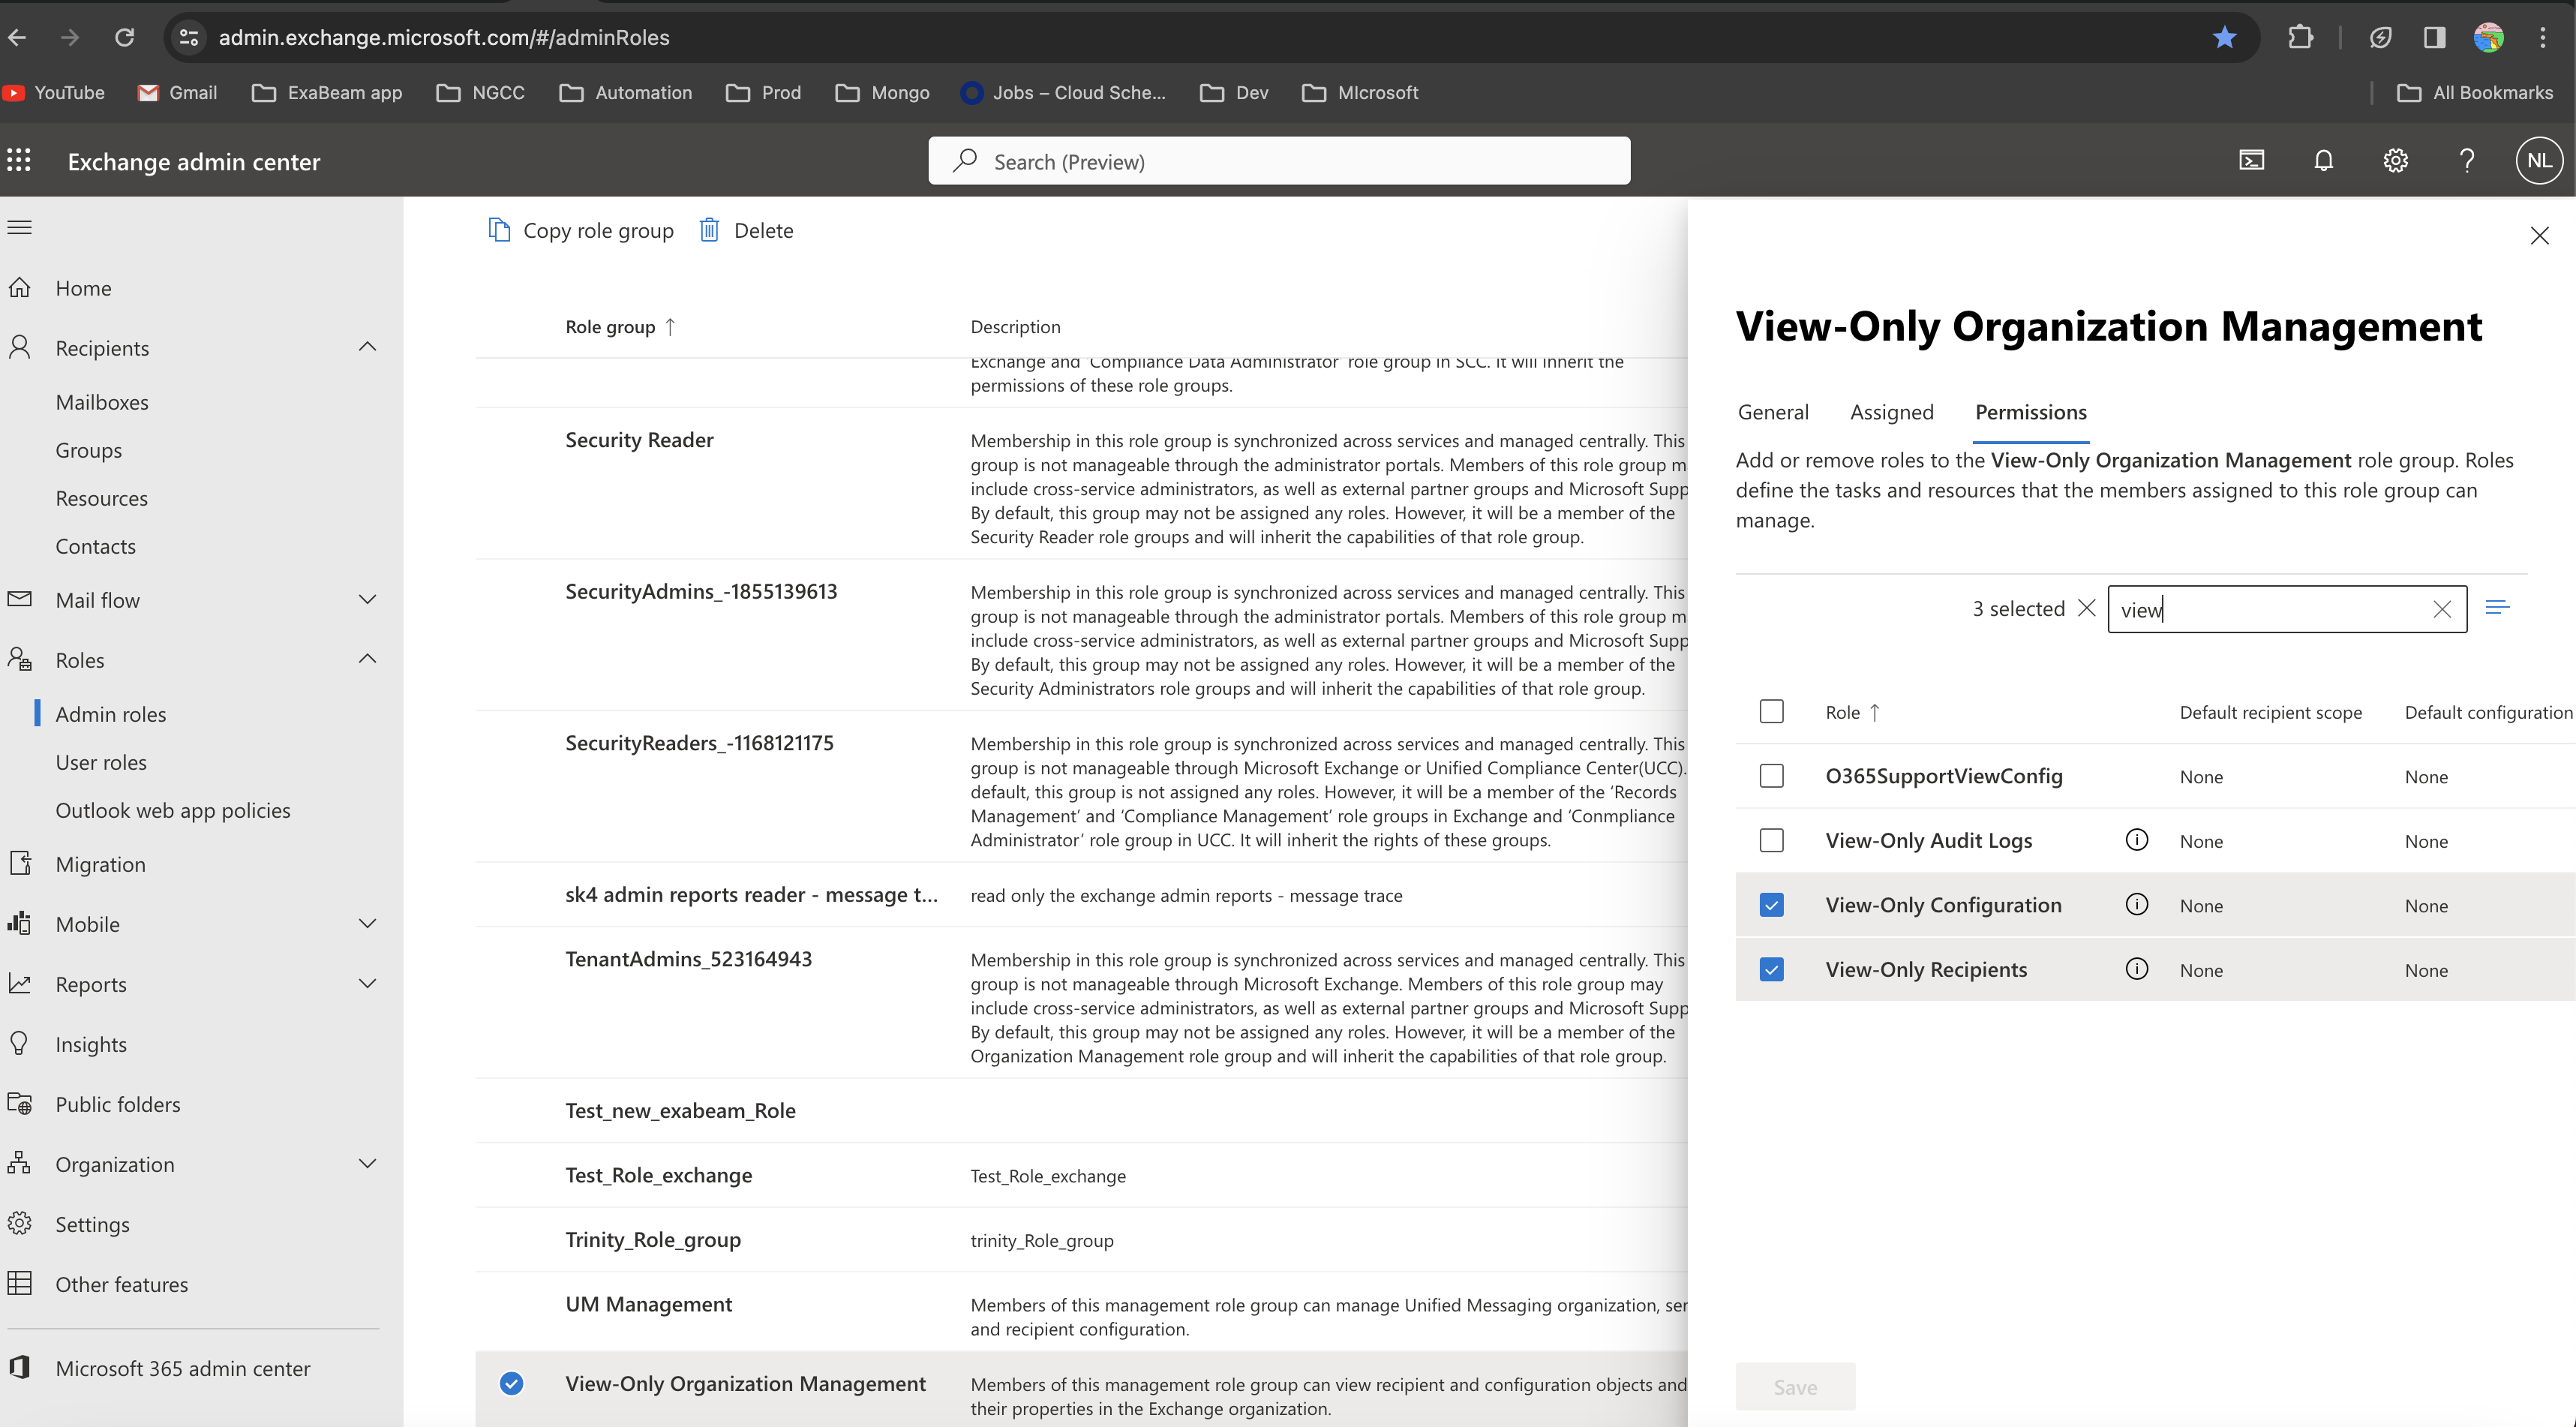Click the Delete trash icon
Viewport: 2576px width, 1427px height.
709,230
